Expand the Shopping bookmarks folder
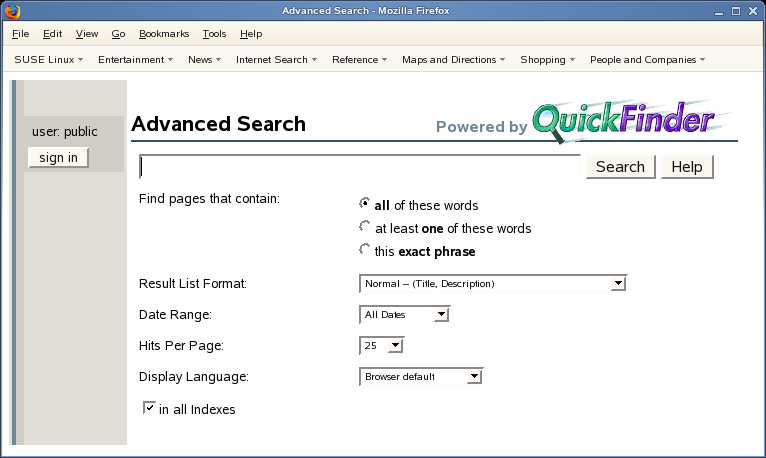 tap(547, 60)
